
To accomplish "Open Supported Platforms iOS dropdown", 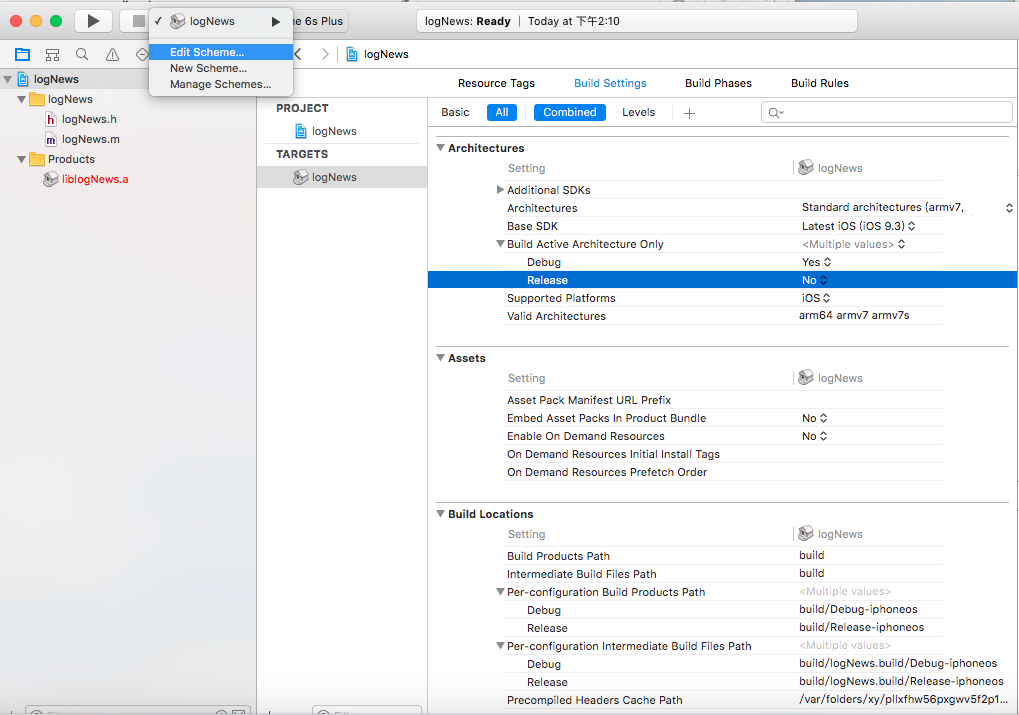I will pyautogui.click(x=816, y=298).
